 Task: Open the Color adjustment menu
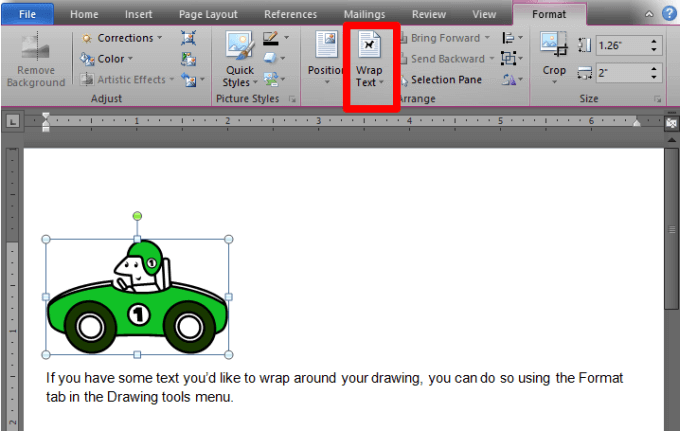coord(107,59)
